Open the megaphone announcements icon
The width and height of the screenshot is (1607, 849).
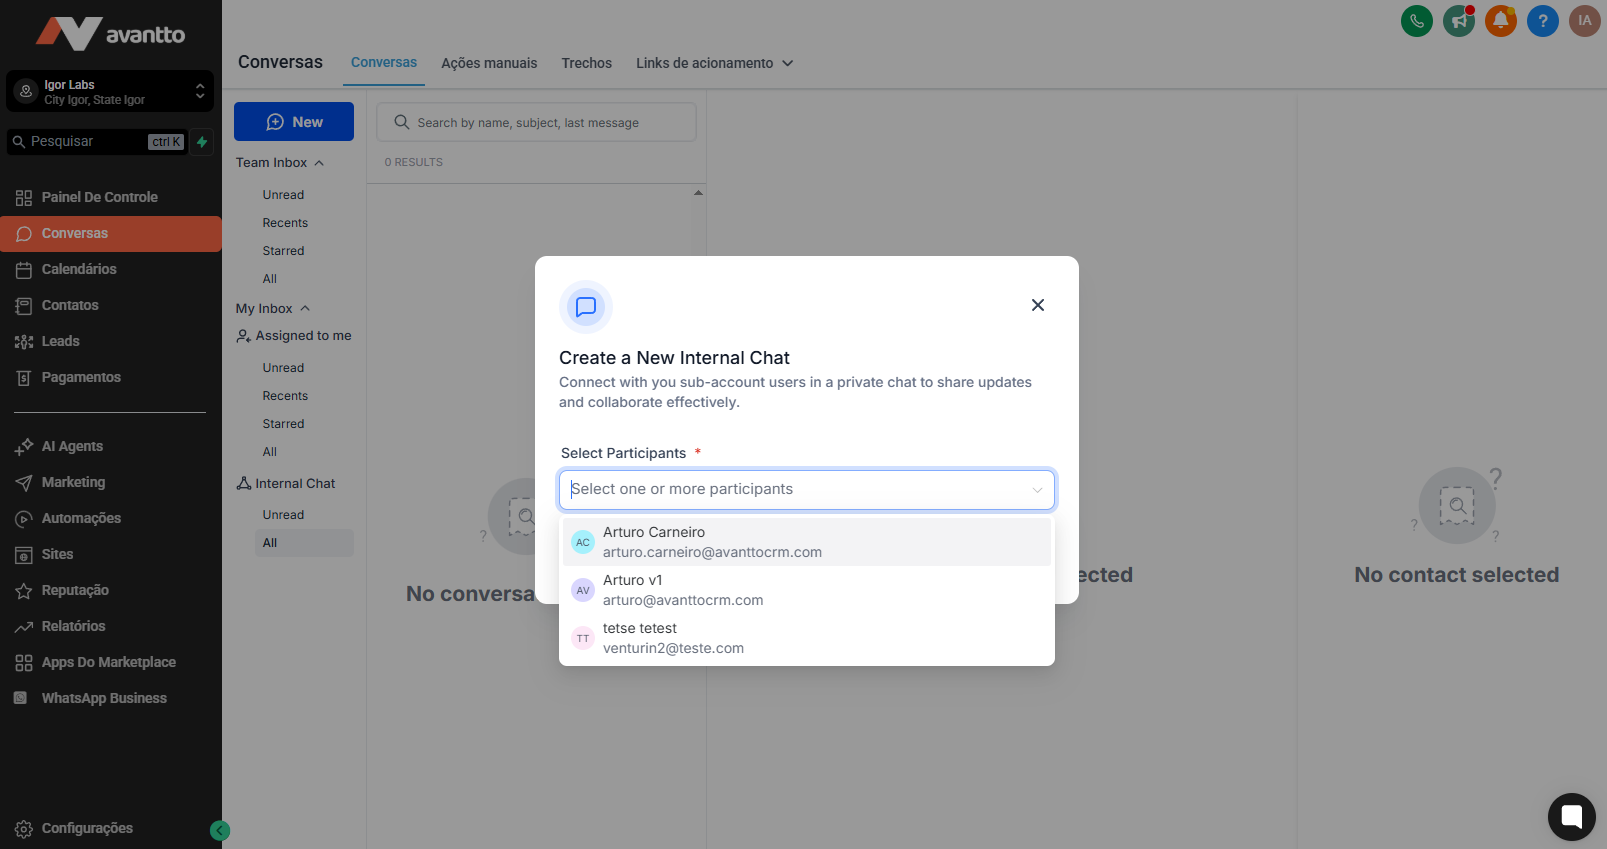1459,21
